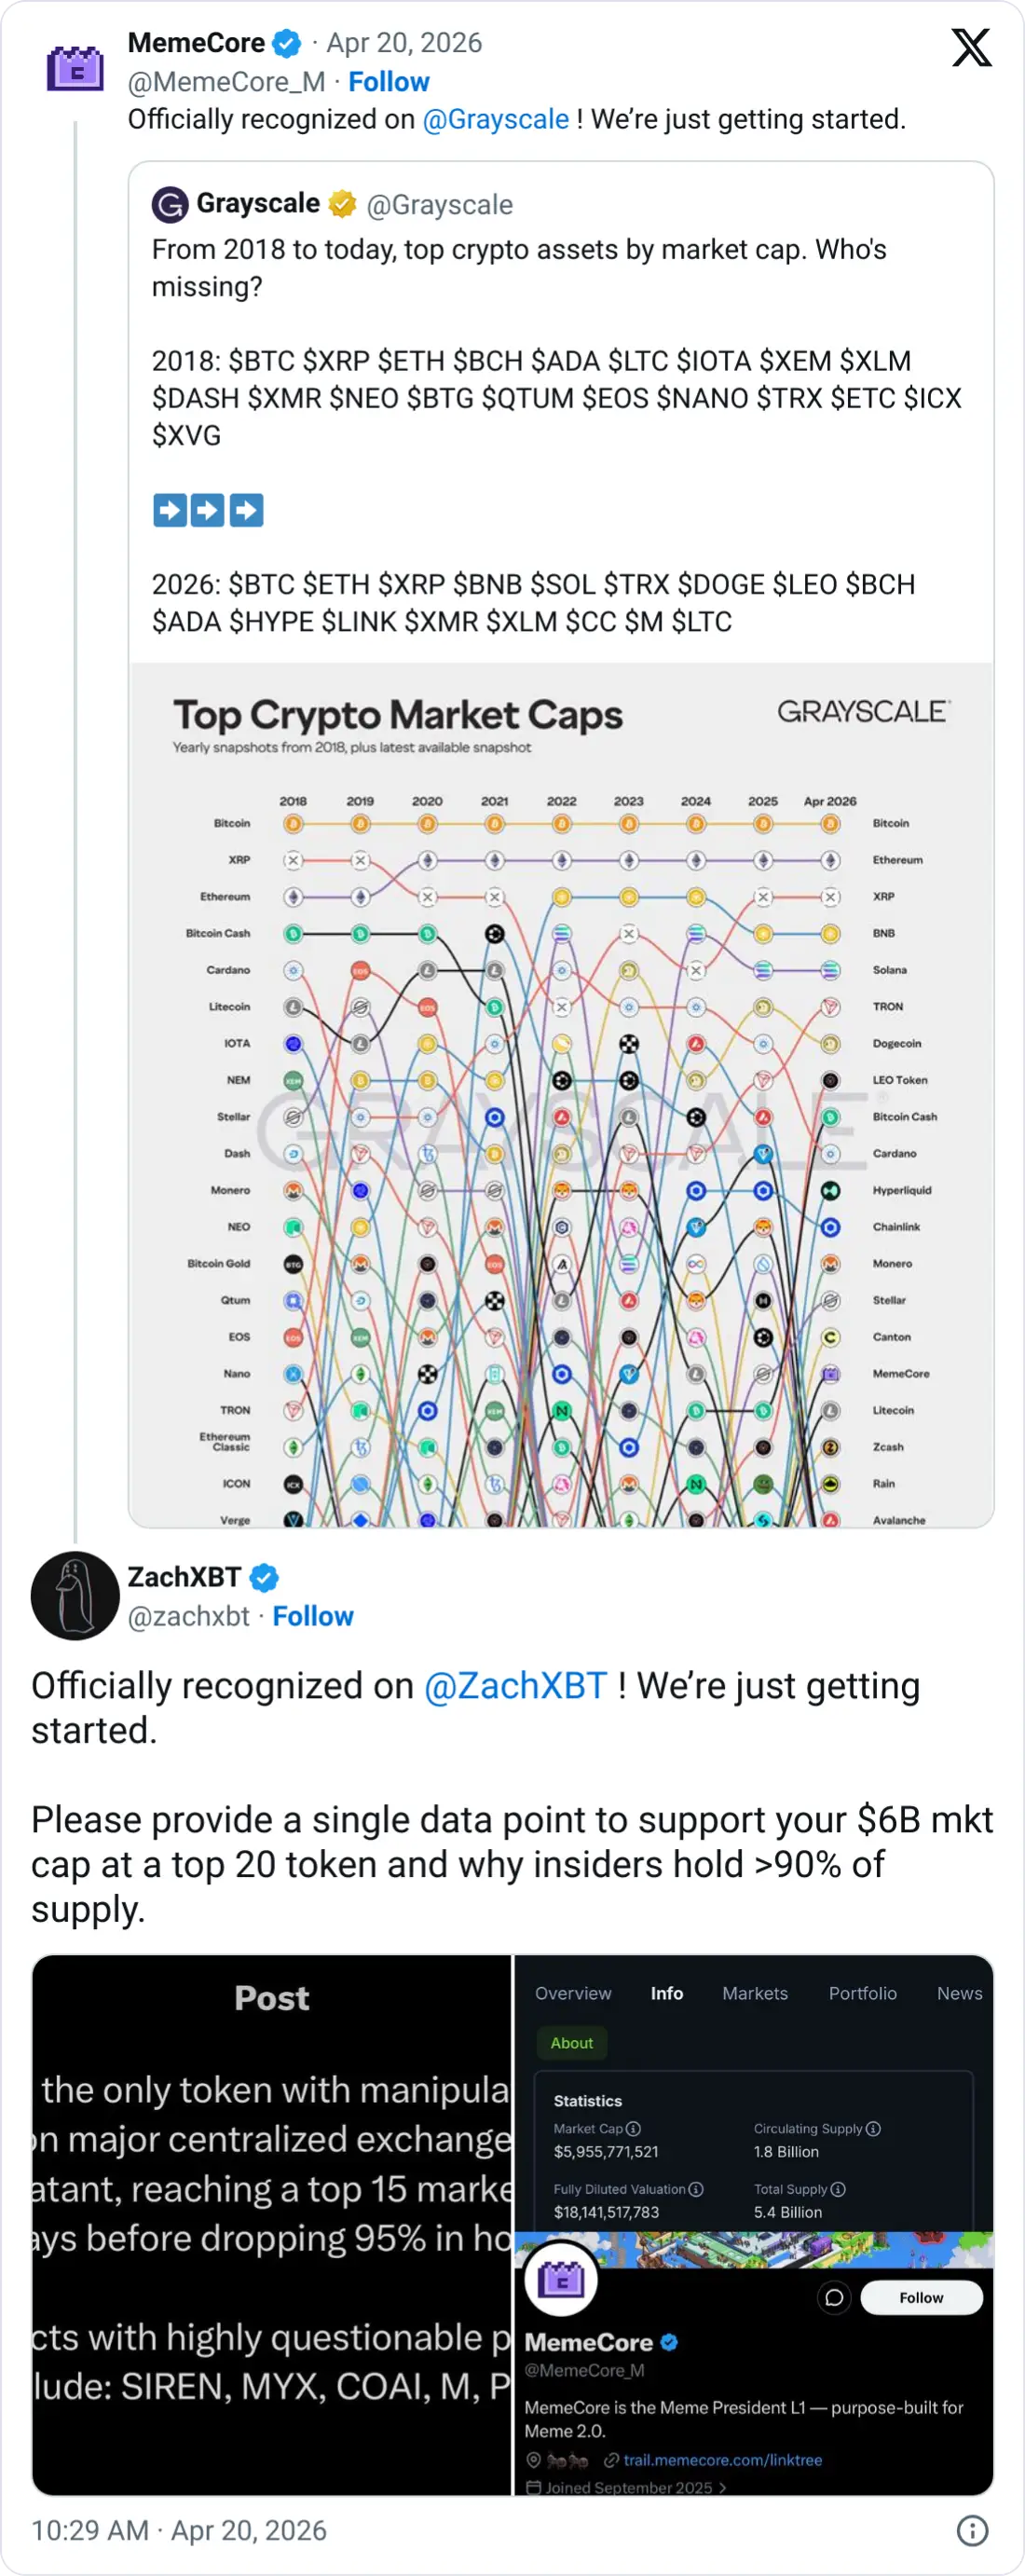Open the trail.memecore.com/linktree link
The height and width of the screenshot is (2576, 1025).
[722, 2460]
